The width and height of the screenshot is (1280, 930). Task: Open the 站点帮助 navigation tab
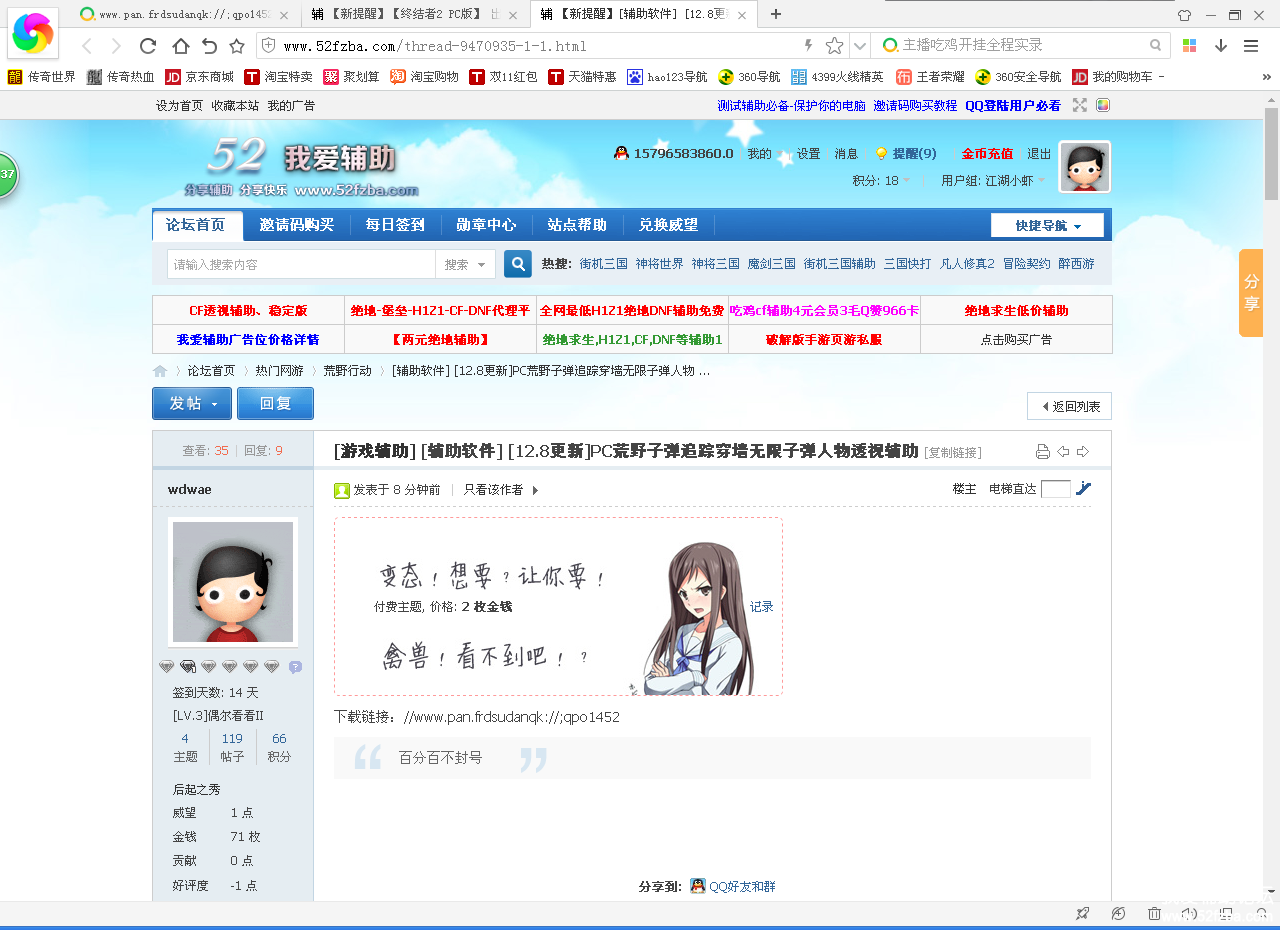click(x=577, y=225)
